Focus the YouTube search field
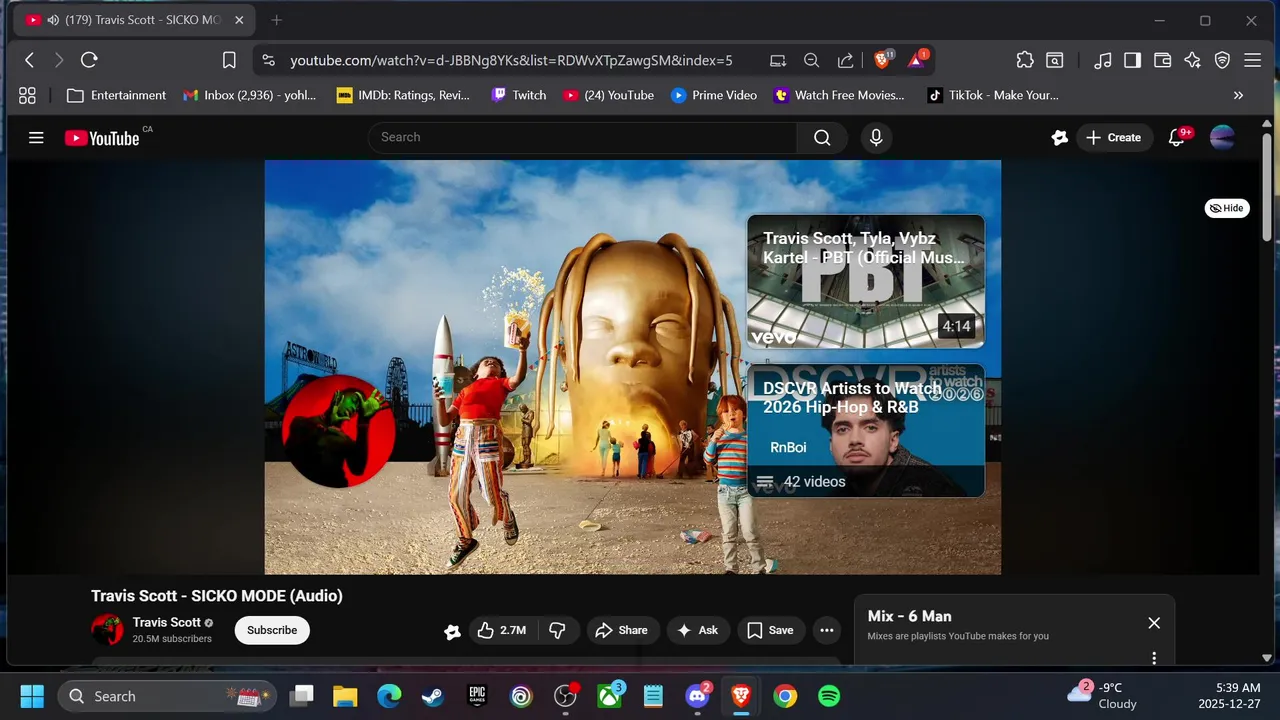The width and height of the screenshot is (1280, 720). (x=583, y=138)
